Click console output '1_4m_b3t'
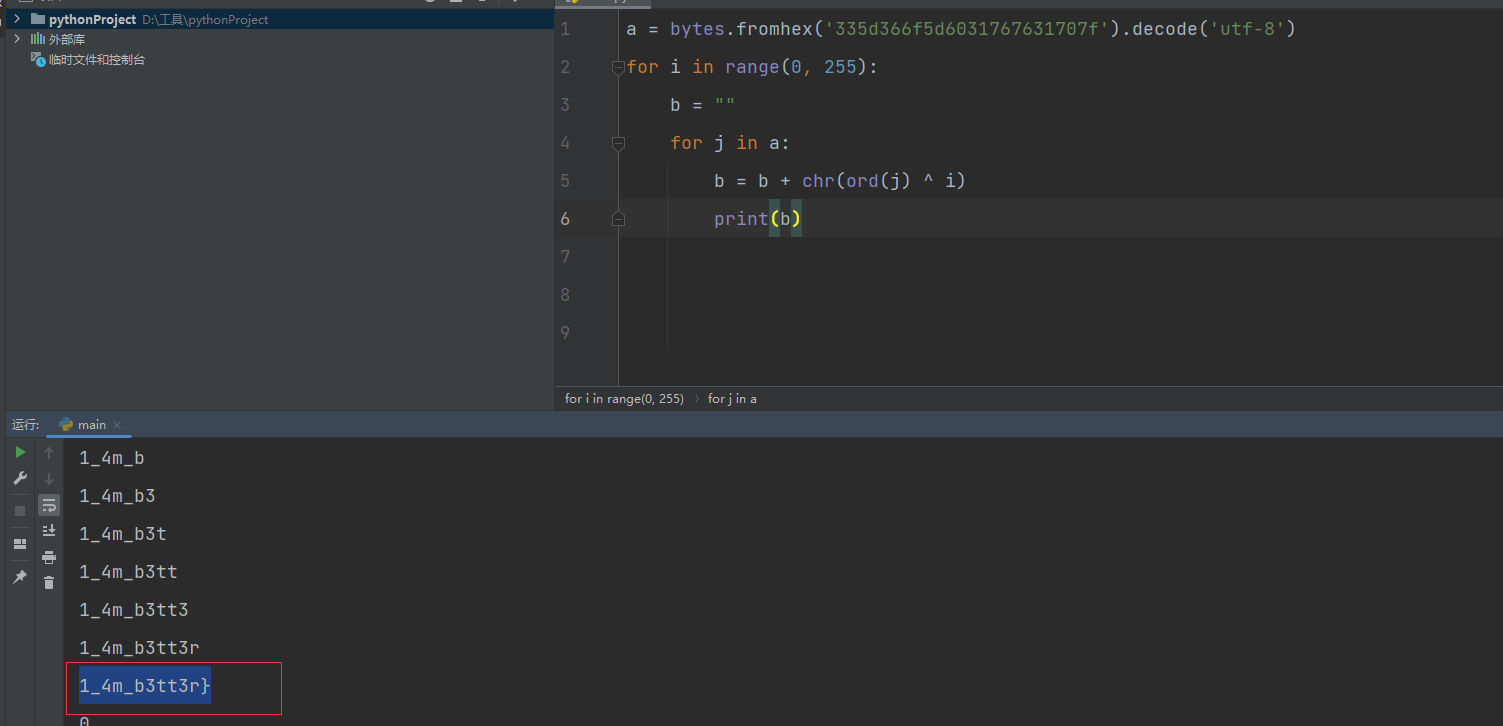 pyautogui.click(x=123, y=534)
